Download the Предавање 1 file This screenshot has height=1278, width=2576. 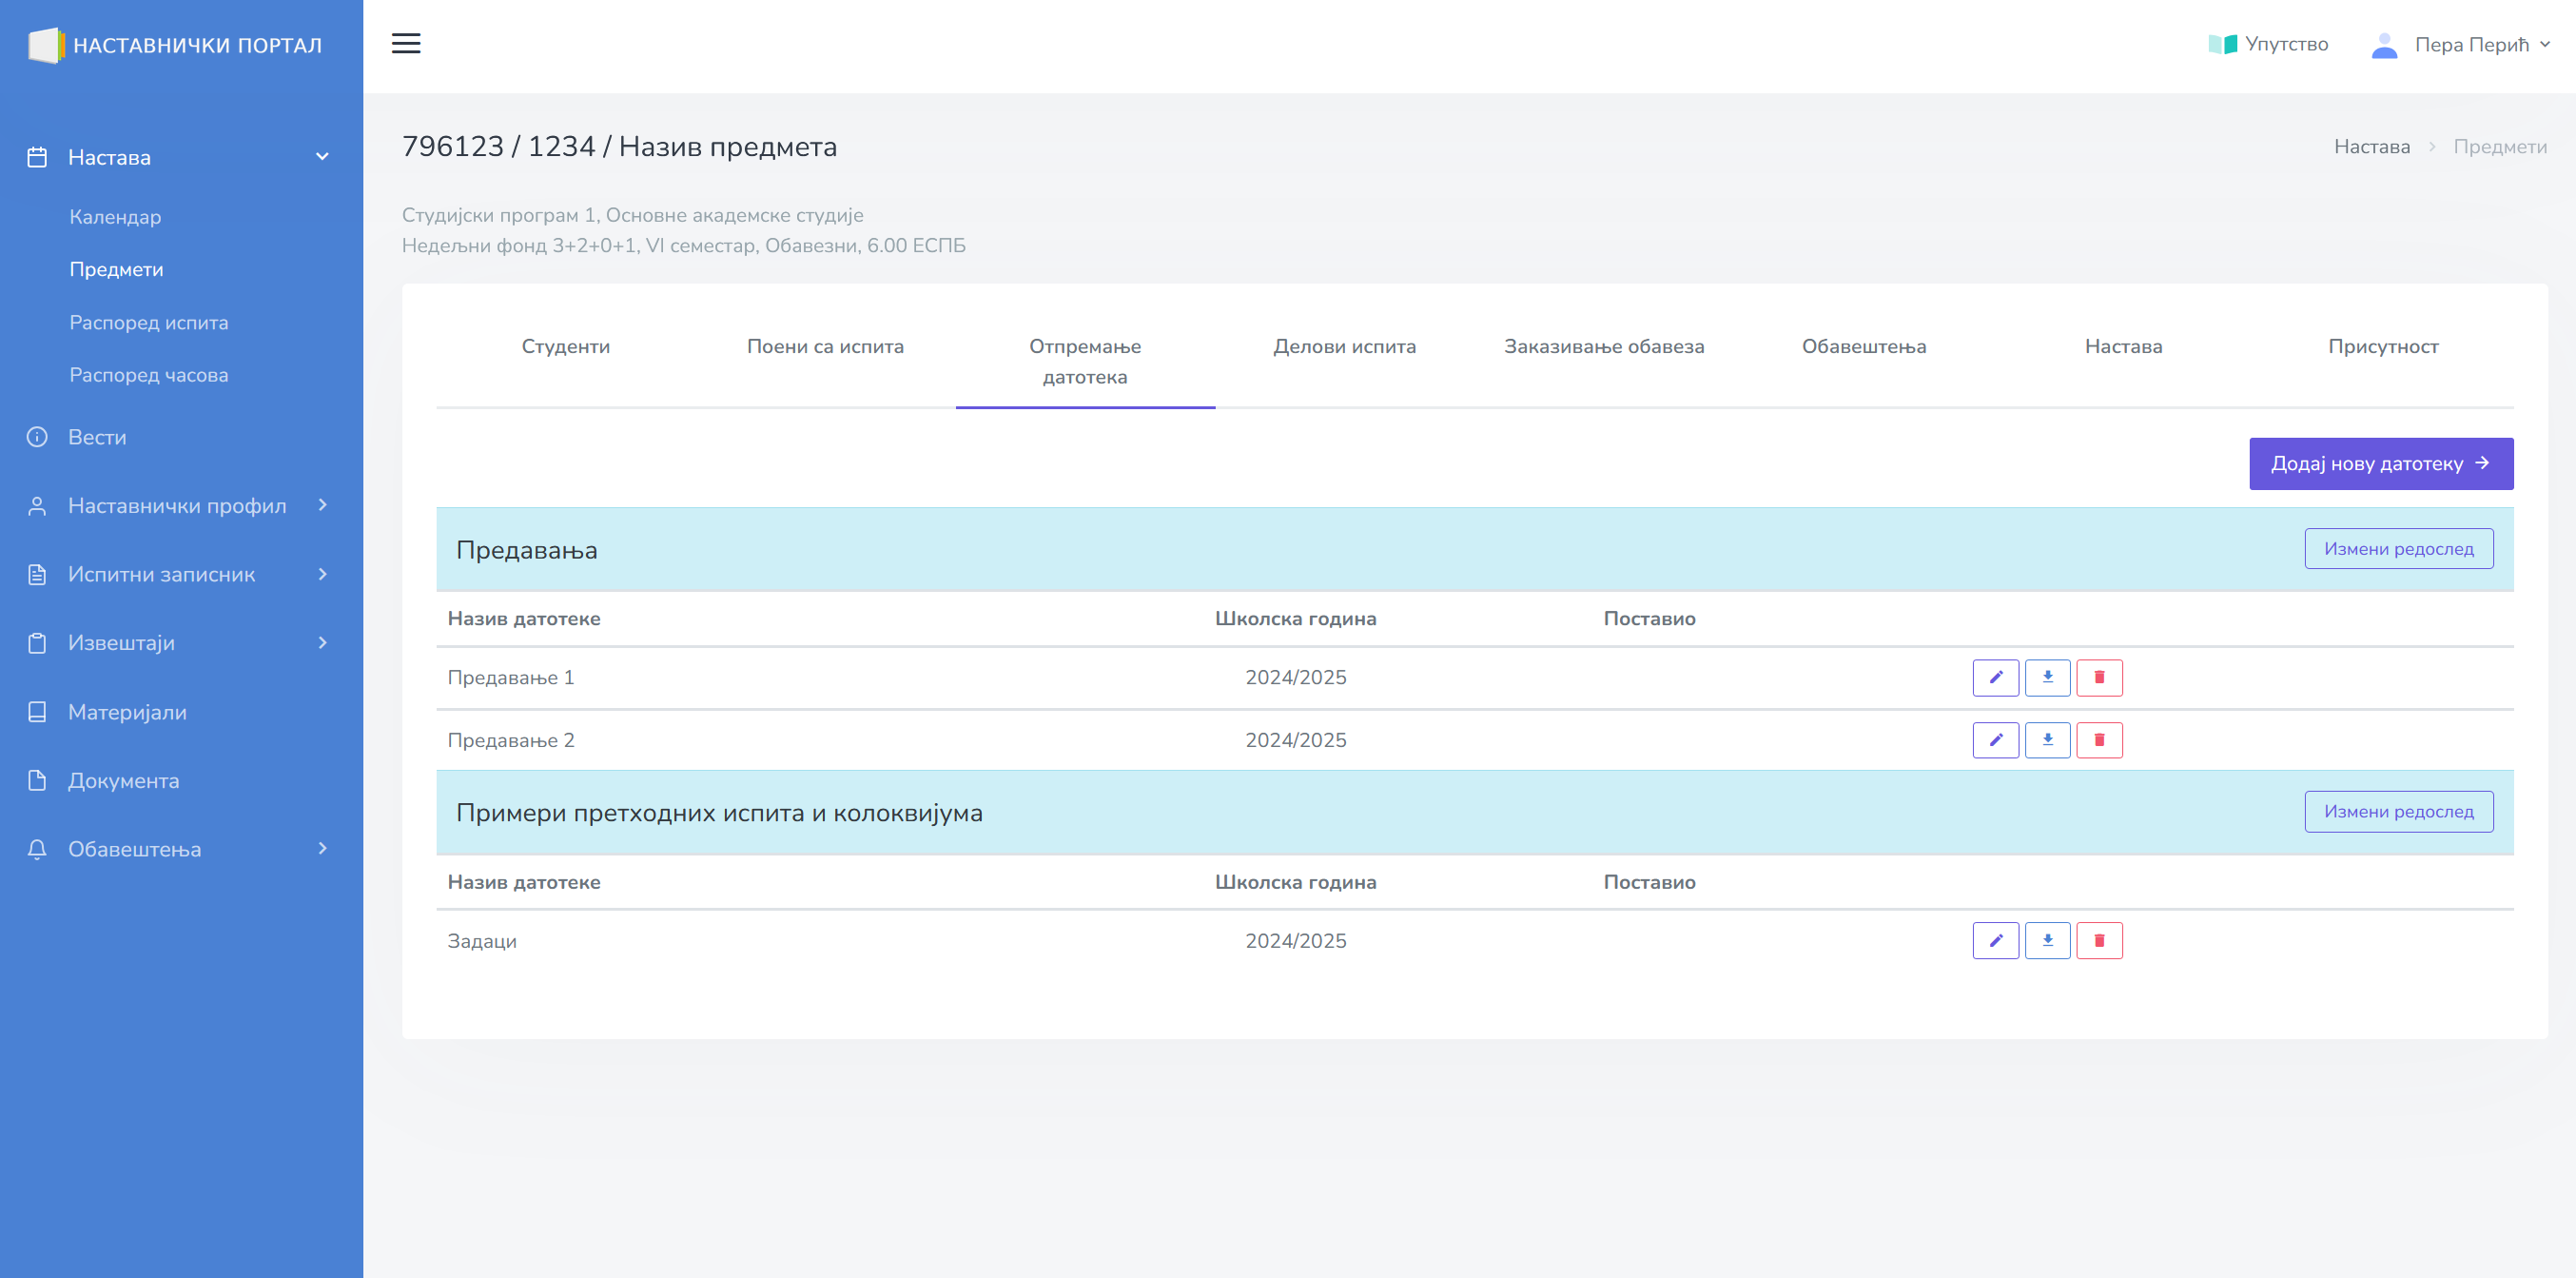(x=2047, y=677)
